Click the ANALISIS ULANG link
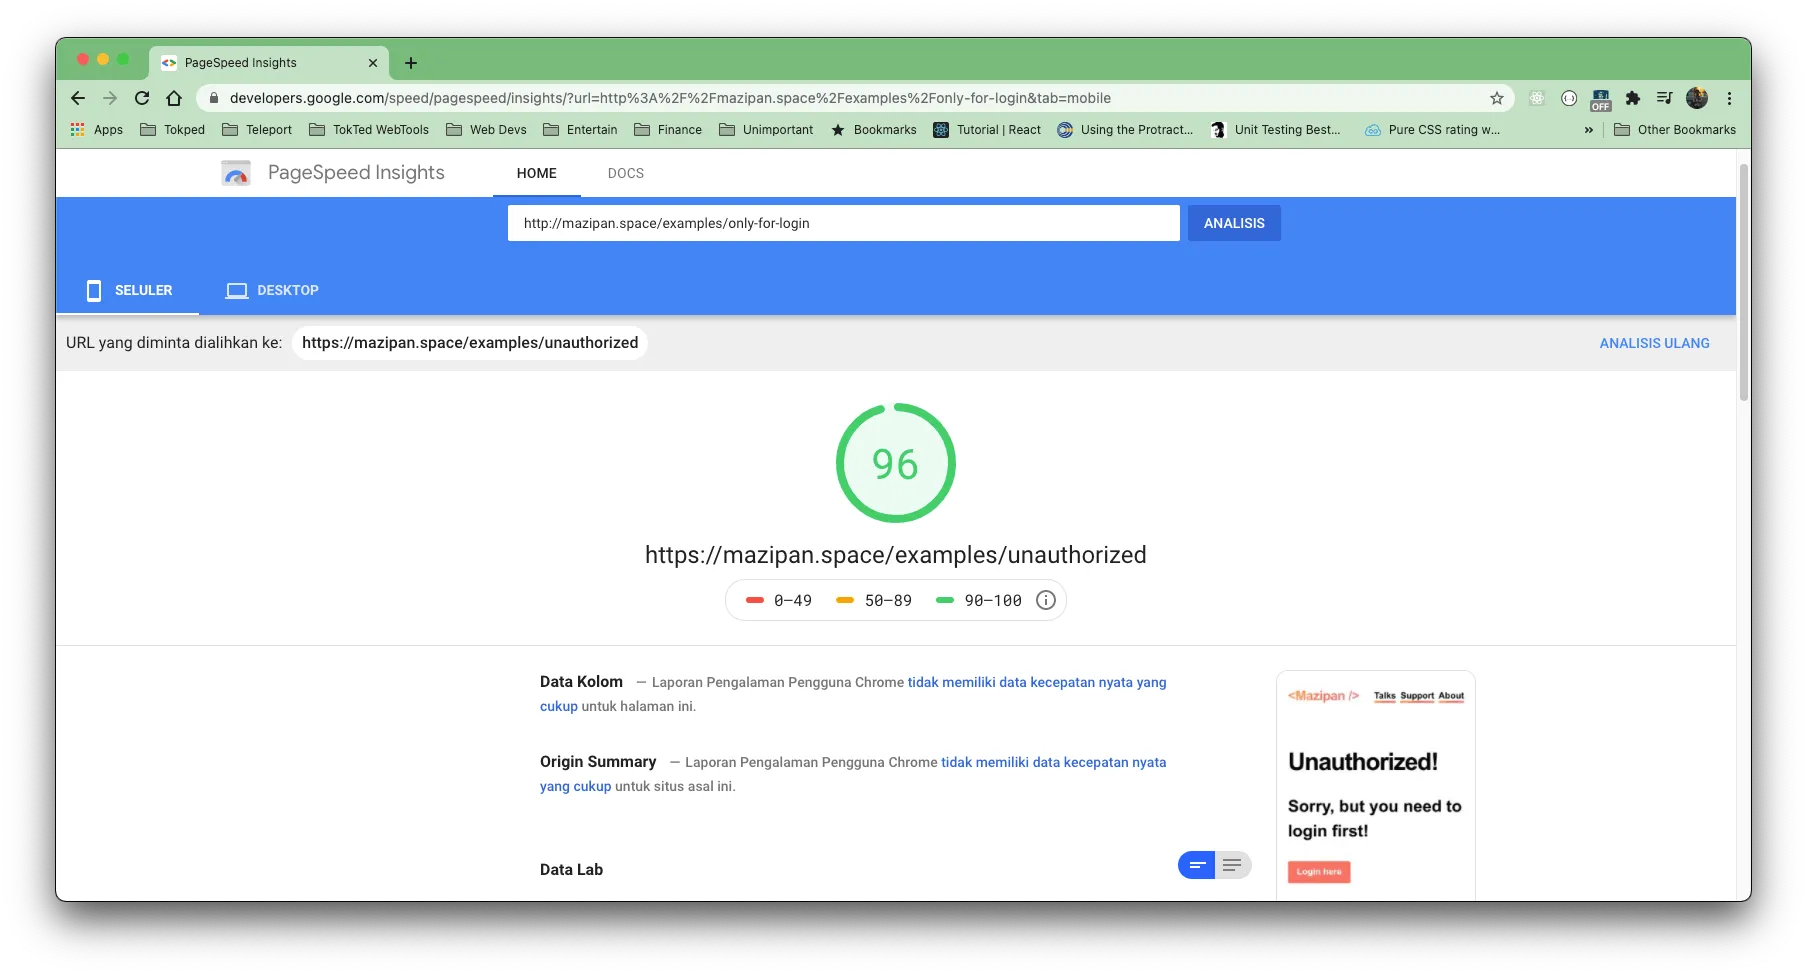Screen dimensions: 1807x975 click(x=1654, y=342)
